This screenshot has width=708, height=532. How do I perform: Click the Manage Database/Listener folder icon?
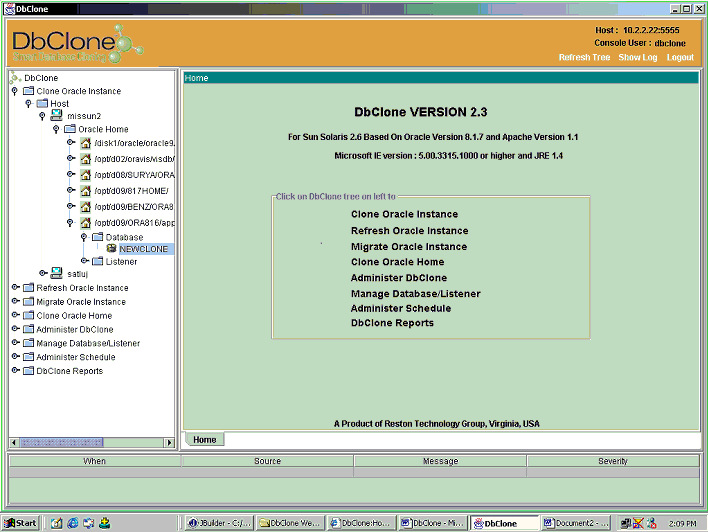pos(28,343)
